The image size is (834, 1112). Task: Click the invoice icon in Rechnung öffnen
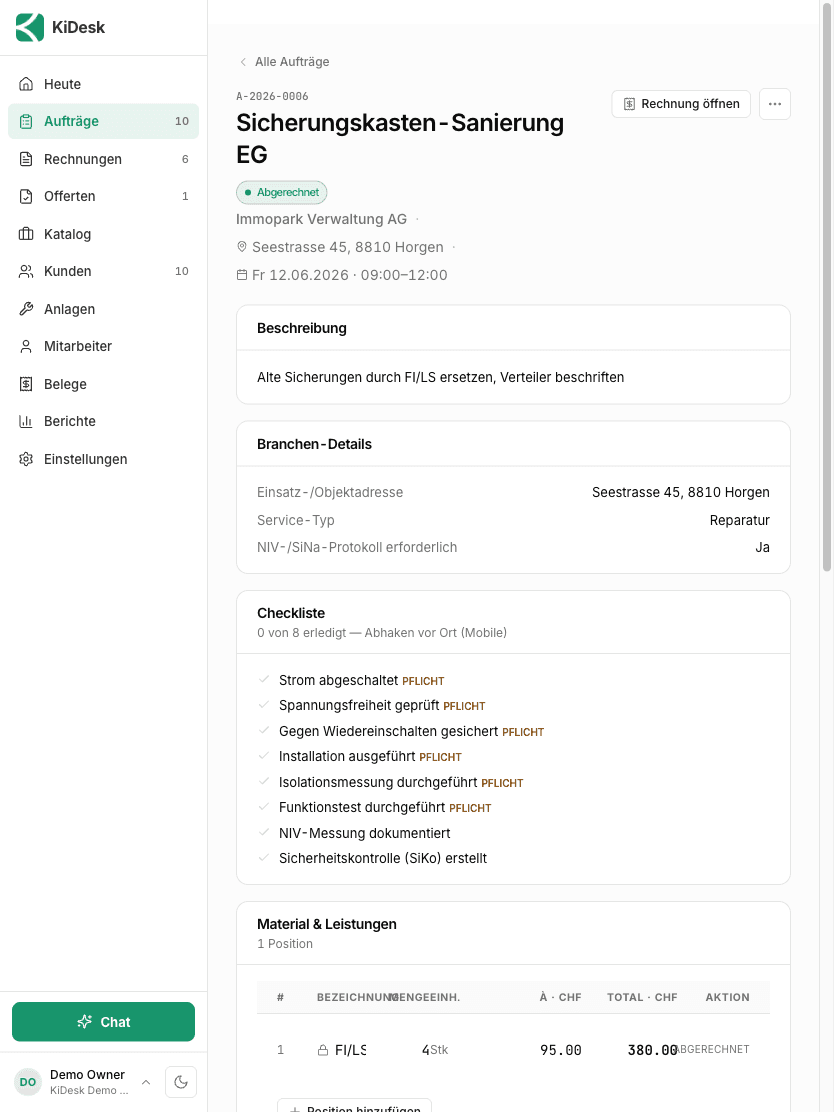tap(629, 104)
